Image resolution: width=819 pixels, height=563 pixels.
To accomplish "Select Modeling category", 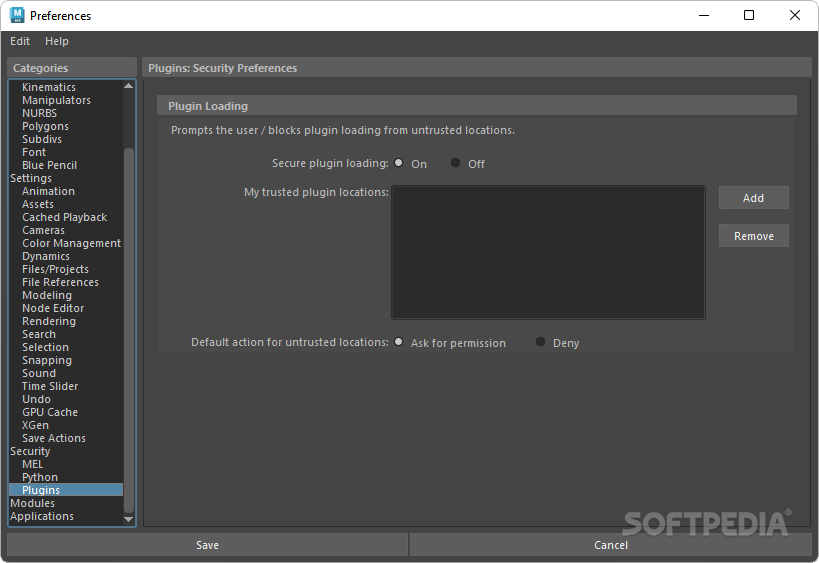I will pos(47,296).
